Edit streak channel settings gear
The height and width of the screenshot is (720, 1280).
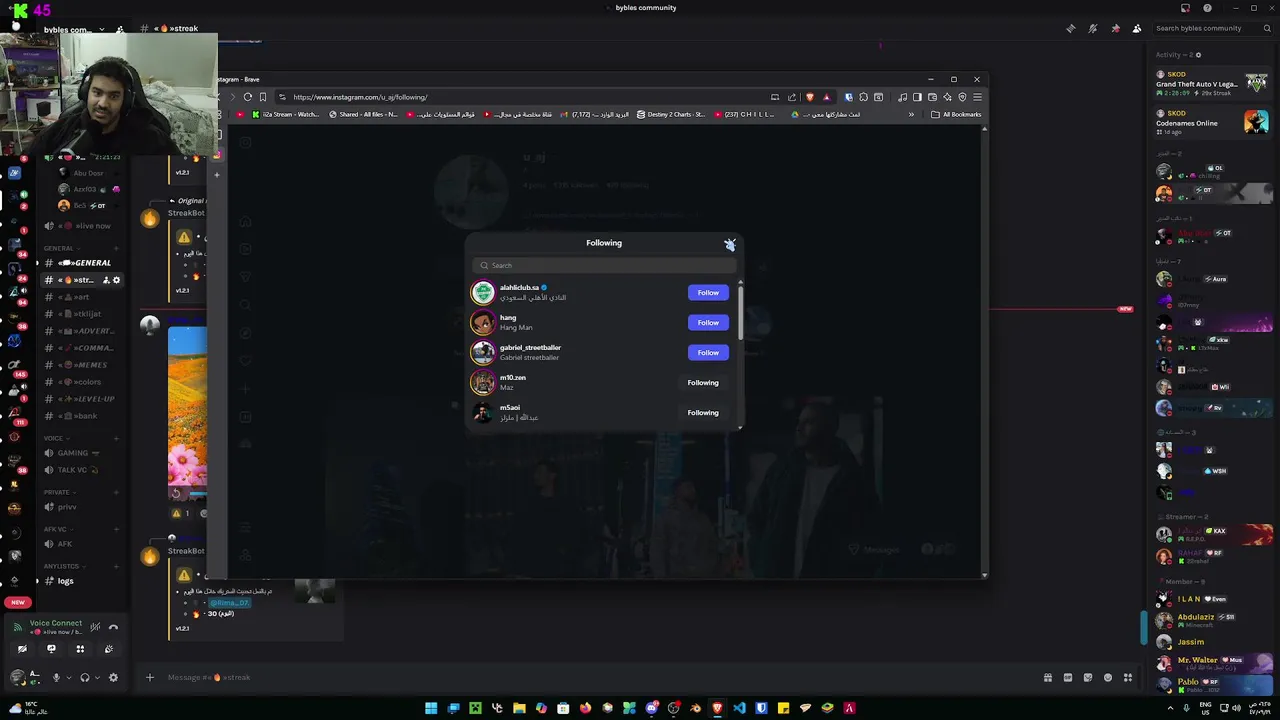click(116, 280)
